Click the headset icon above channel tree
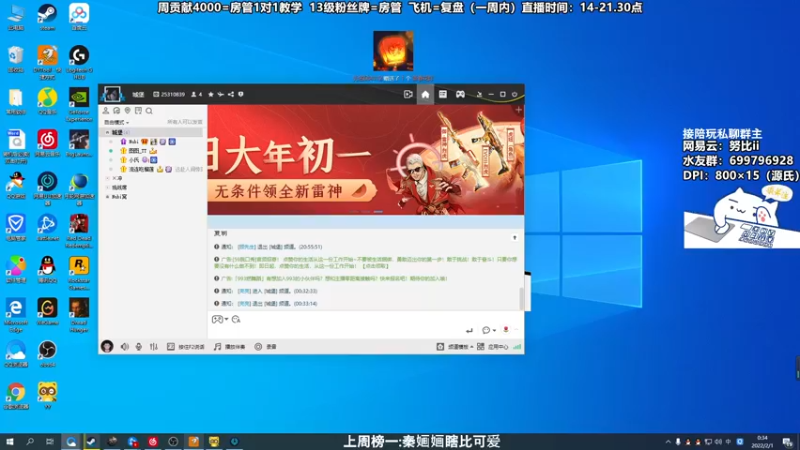Screen dimensions: 800x450 (x=117, y=111)
